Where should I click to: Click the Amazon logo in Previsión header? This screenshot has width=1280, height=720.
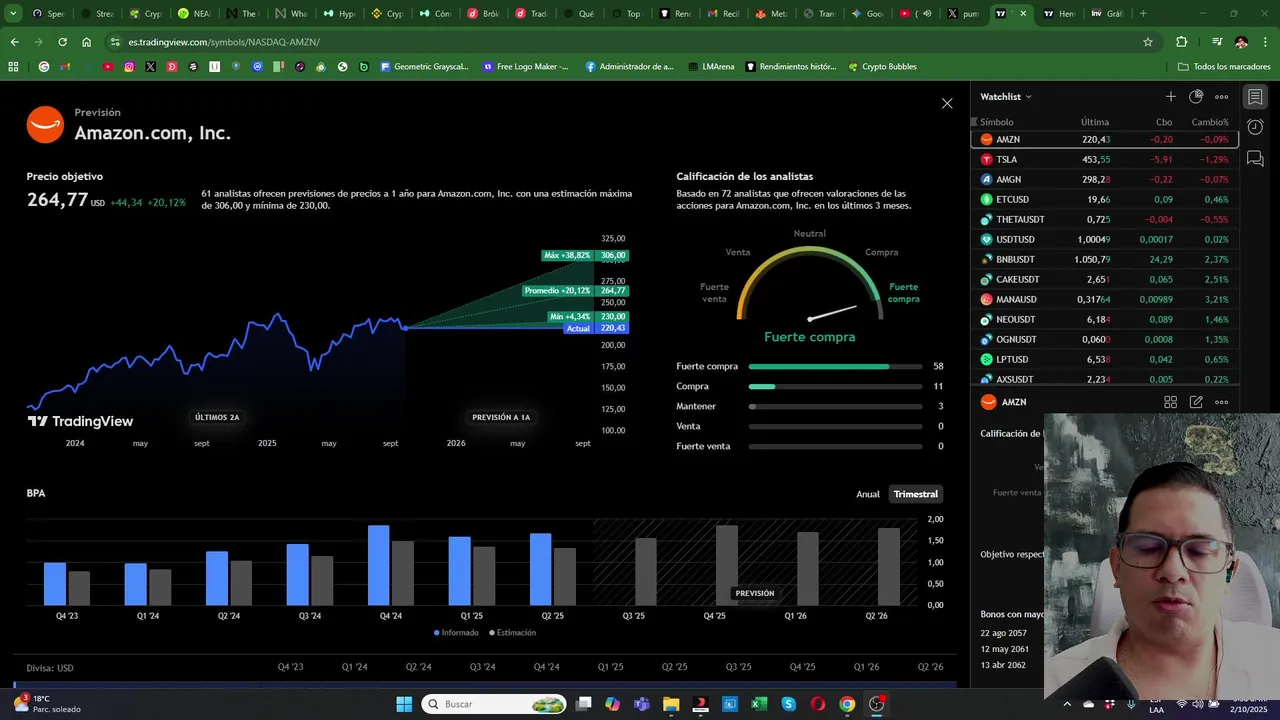(x=45, y=125)
